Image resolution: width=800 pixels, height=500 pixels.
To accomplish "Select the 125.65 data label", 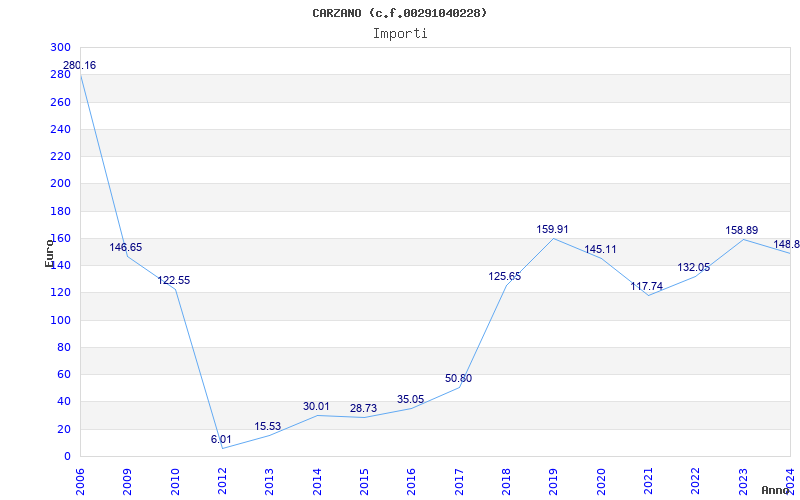I will coord(505,277).
